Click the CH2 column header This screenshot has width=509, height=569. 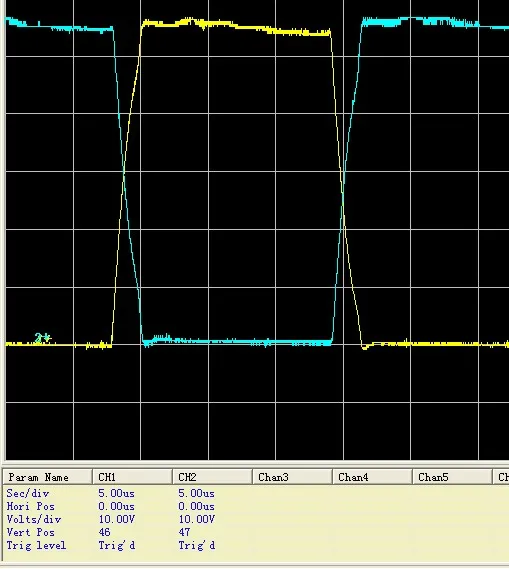point(212,477)
